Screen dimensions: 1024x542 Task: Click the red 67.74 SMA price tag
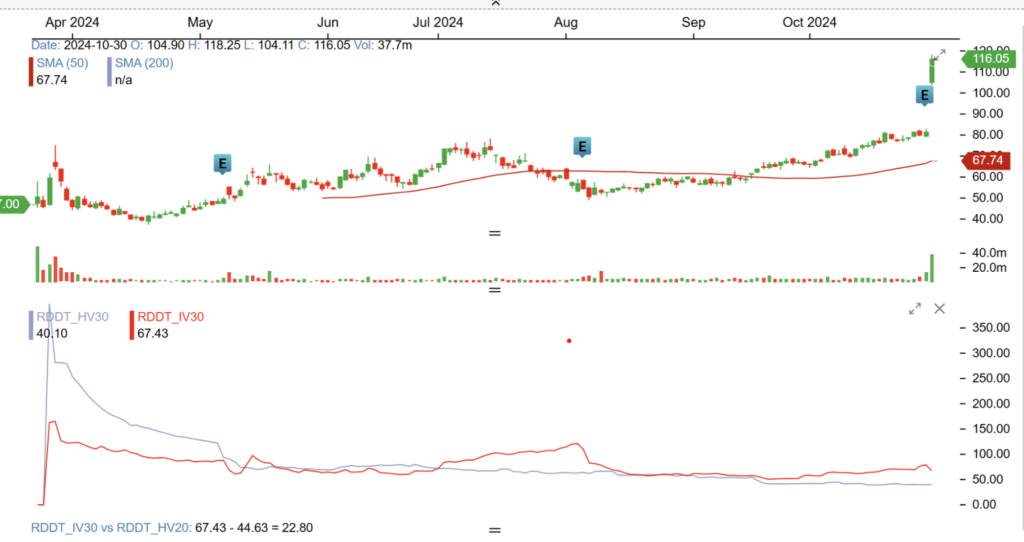point(986,160)
